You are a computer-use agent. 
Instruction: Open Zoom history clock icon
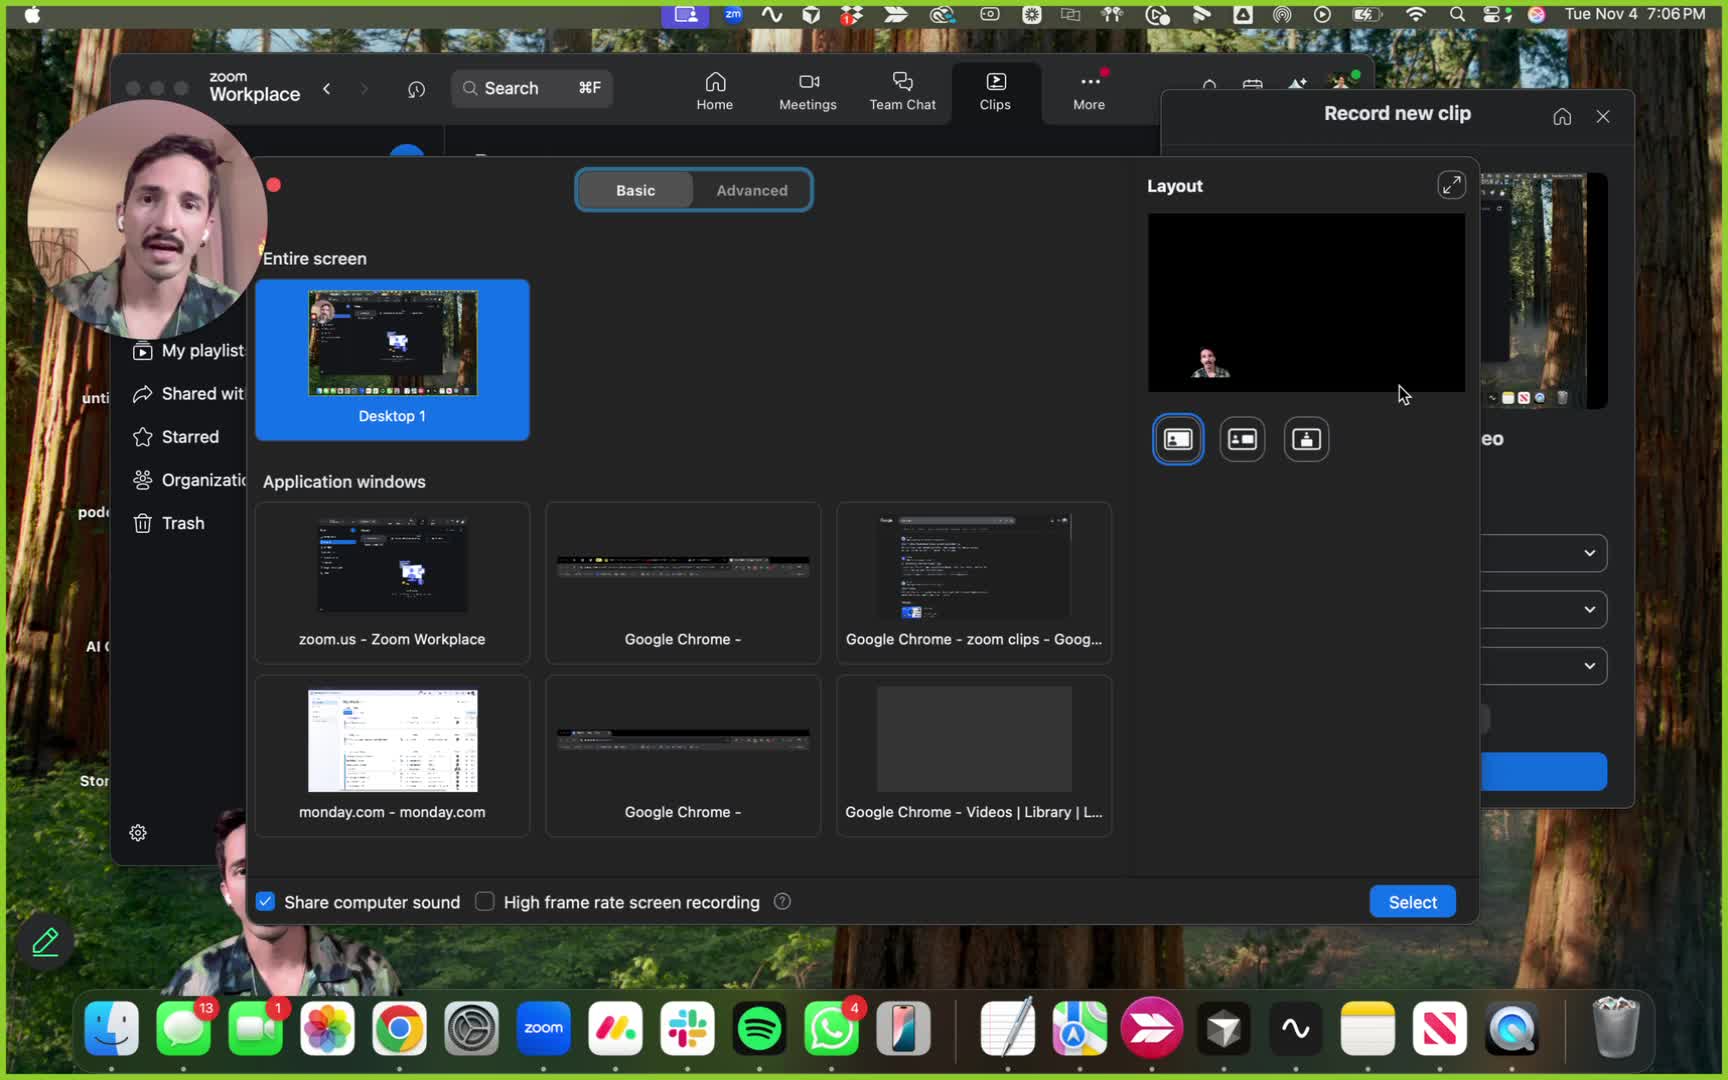(x=416, y=90)
